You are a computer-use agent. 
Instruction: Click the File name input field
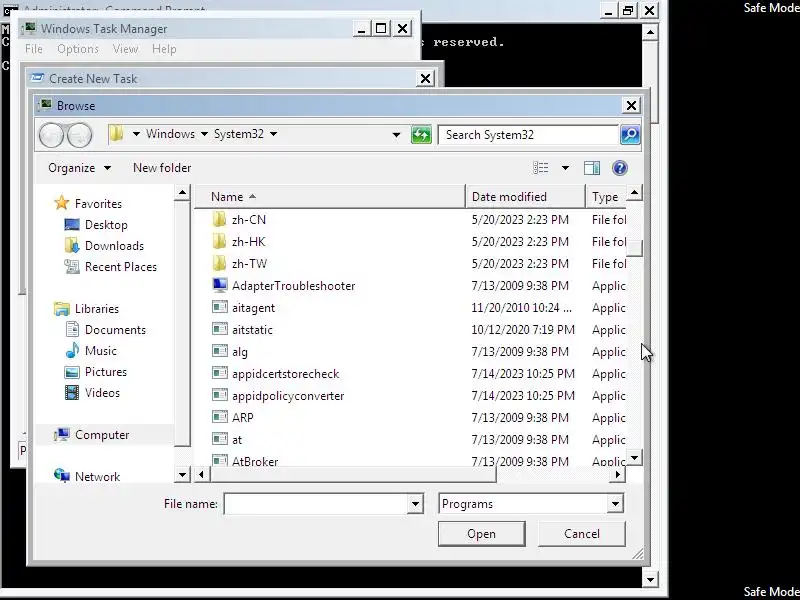tap(316, 505)
